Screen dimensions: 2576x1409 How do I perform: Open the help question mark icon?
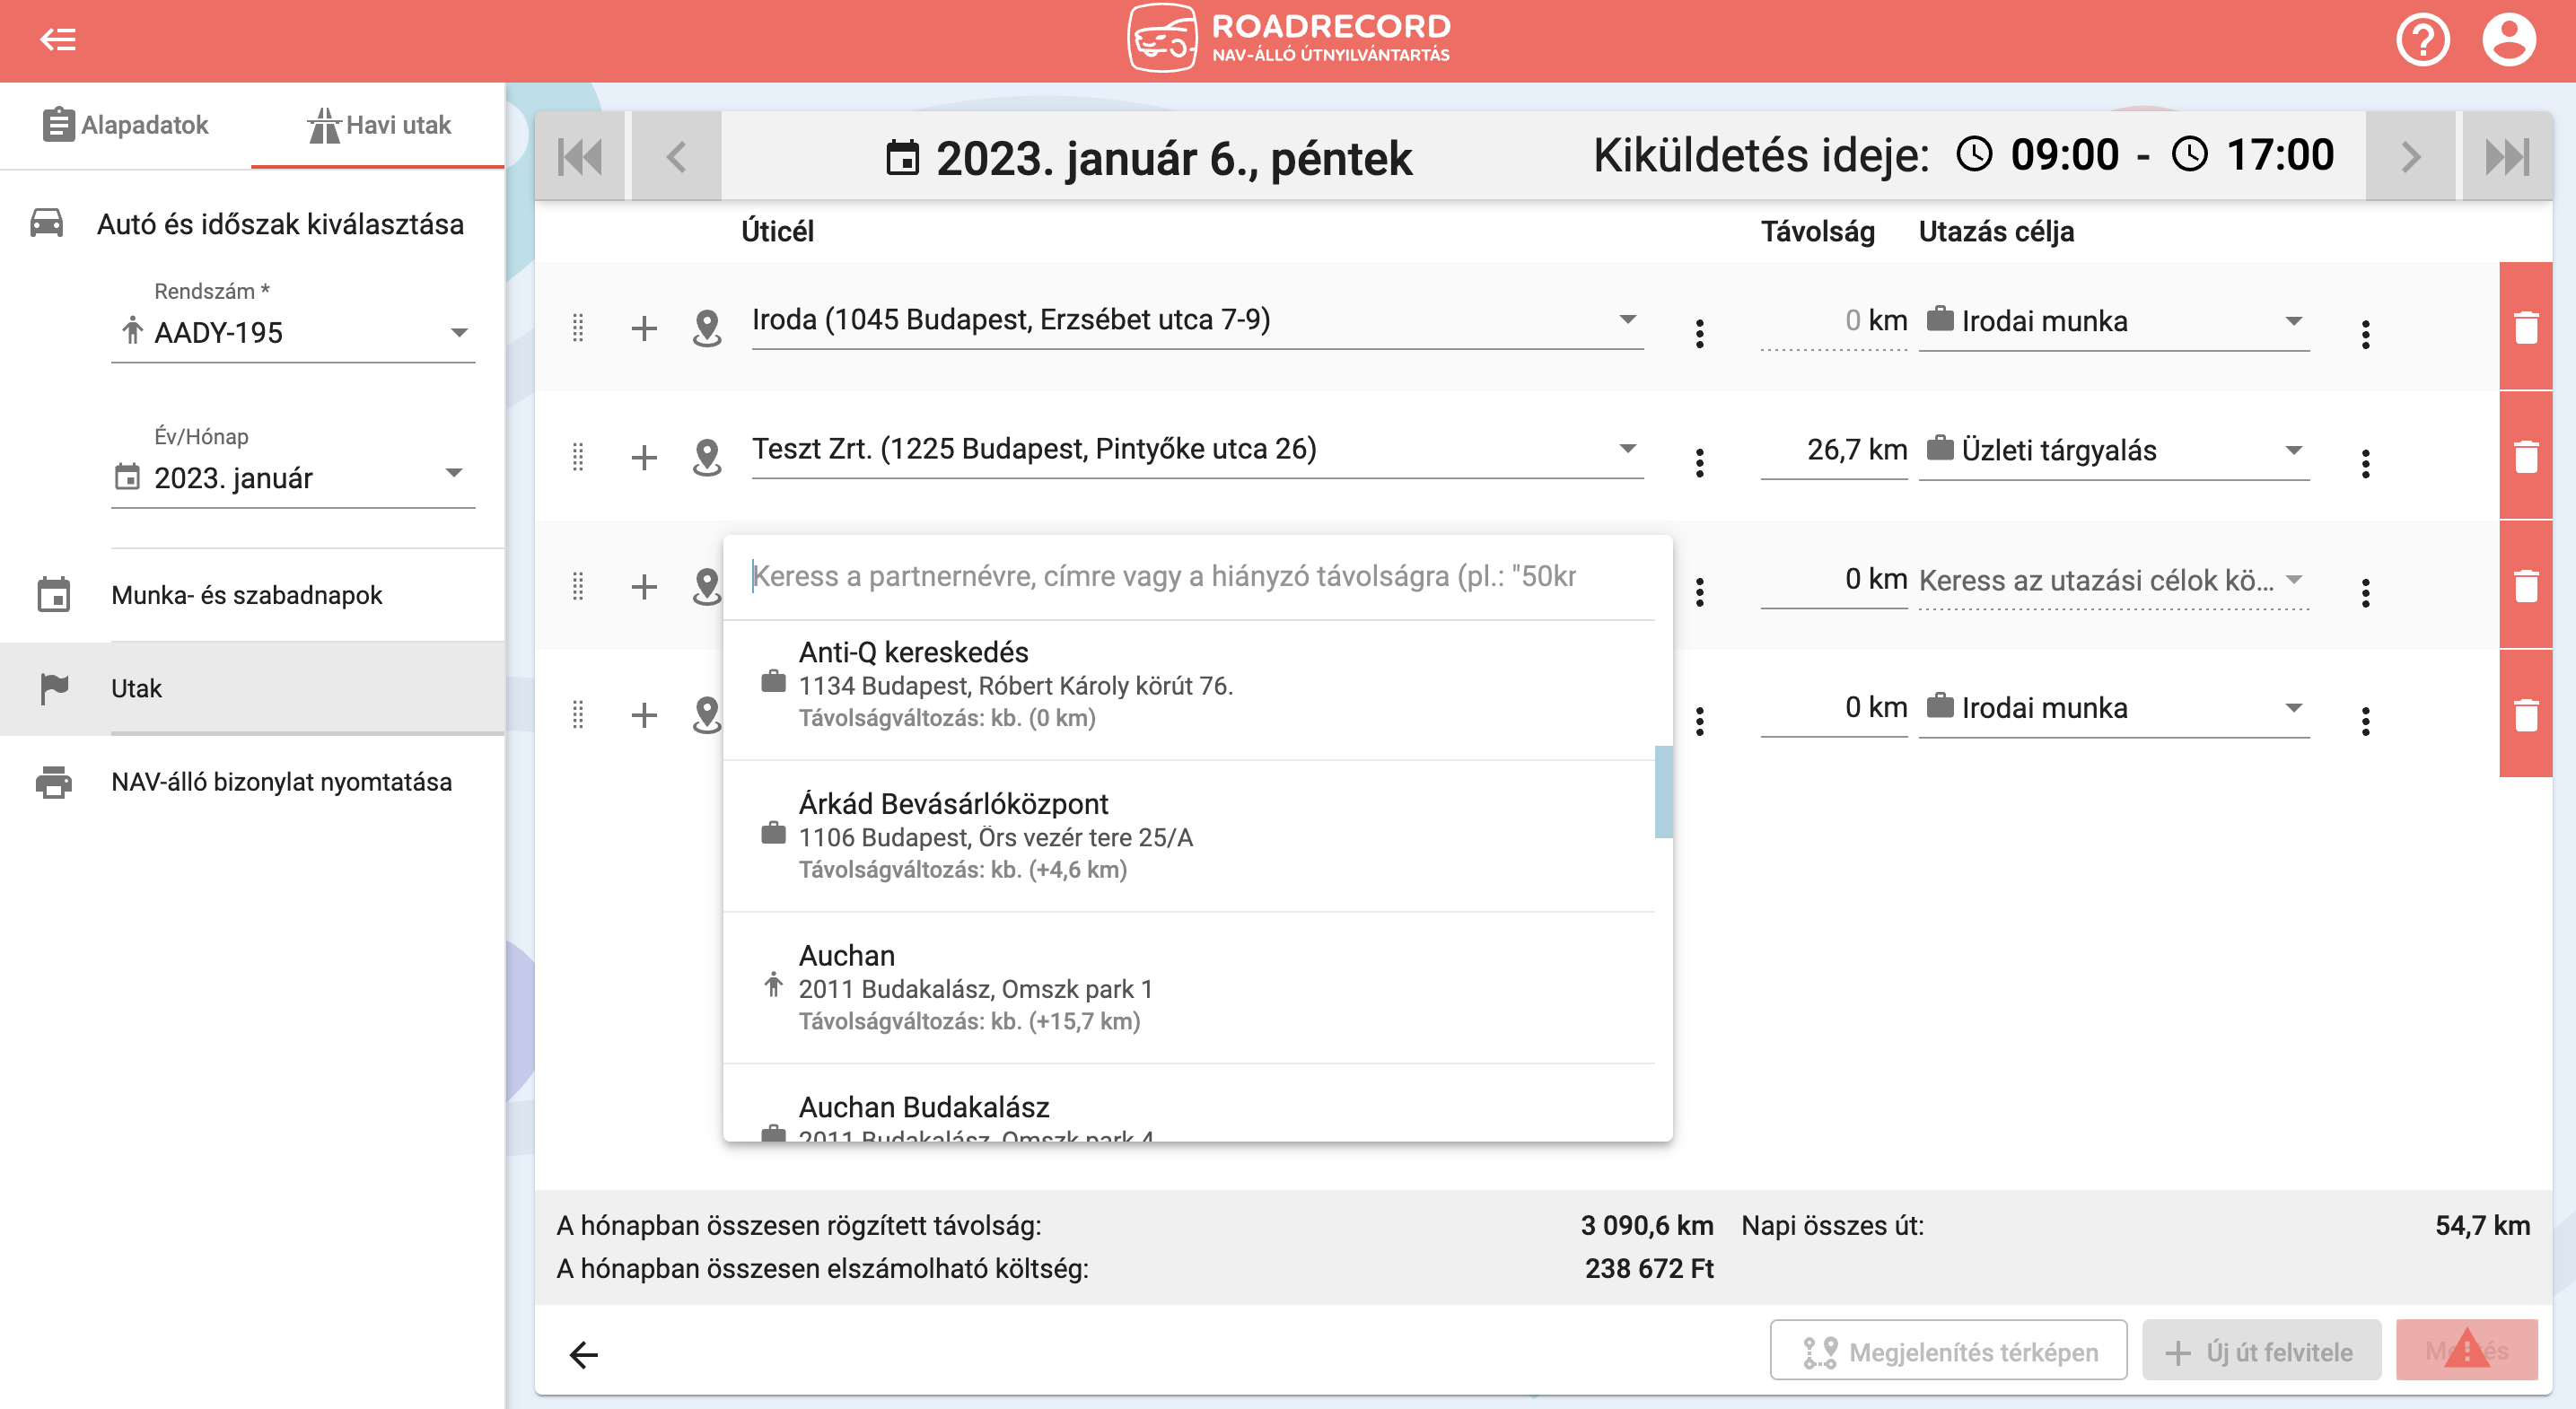pyautogui.click(x=2422, y=40)
